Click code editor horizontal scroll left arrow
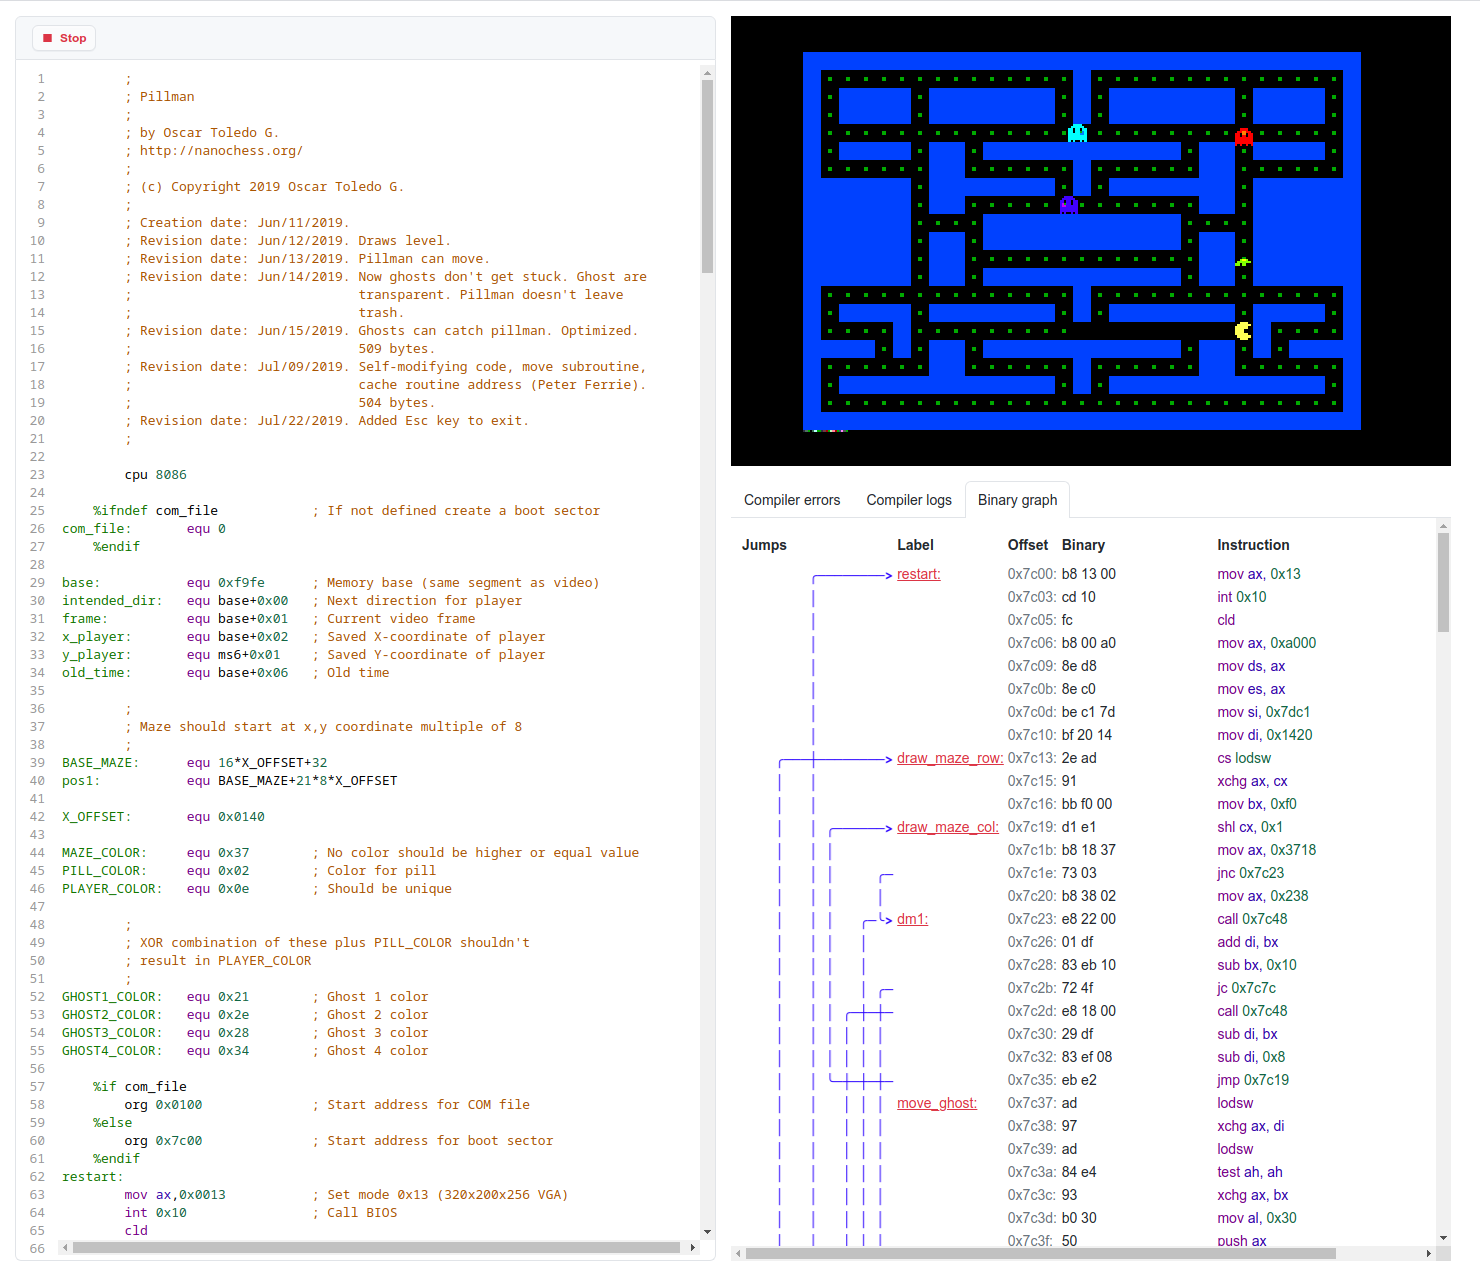1480x1281 pixels. pos(65,1247)
